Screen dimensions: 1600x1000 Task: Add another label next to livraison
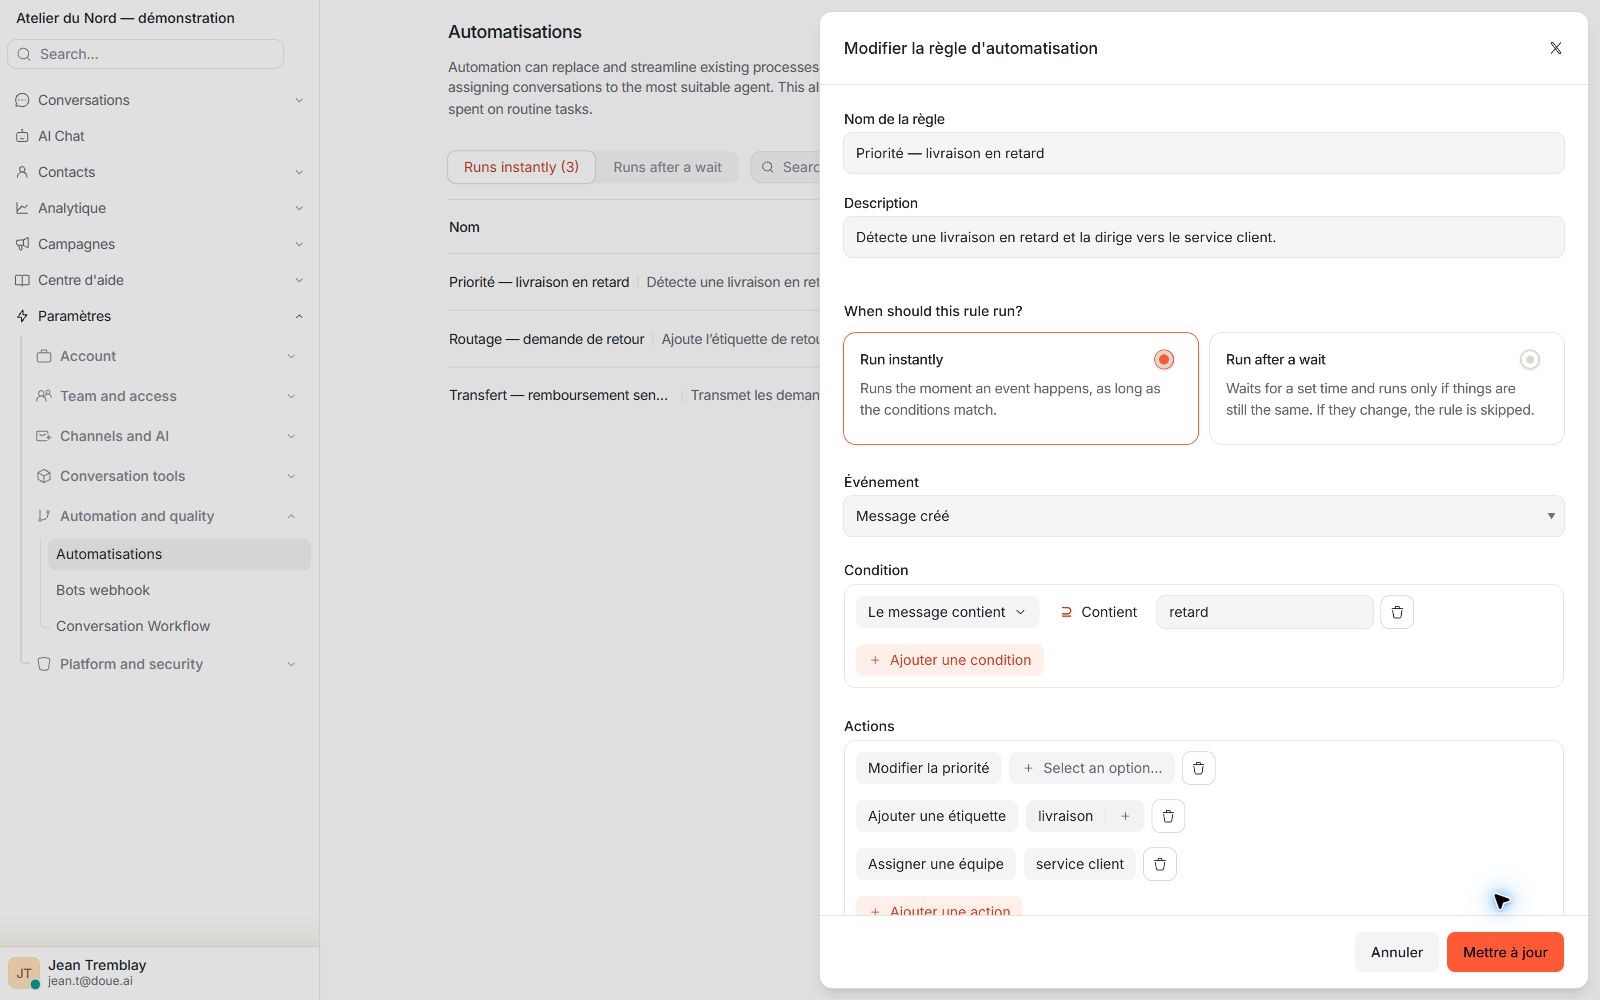coord(1125,816)
